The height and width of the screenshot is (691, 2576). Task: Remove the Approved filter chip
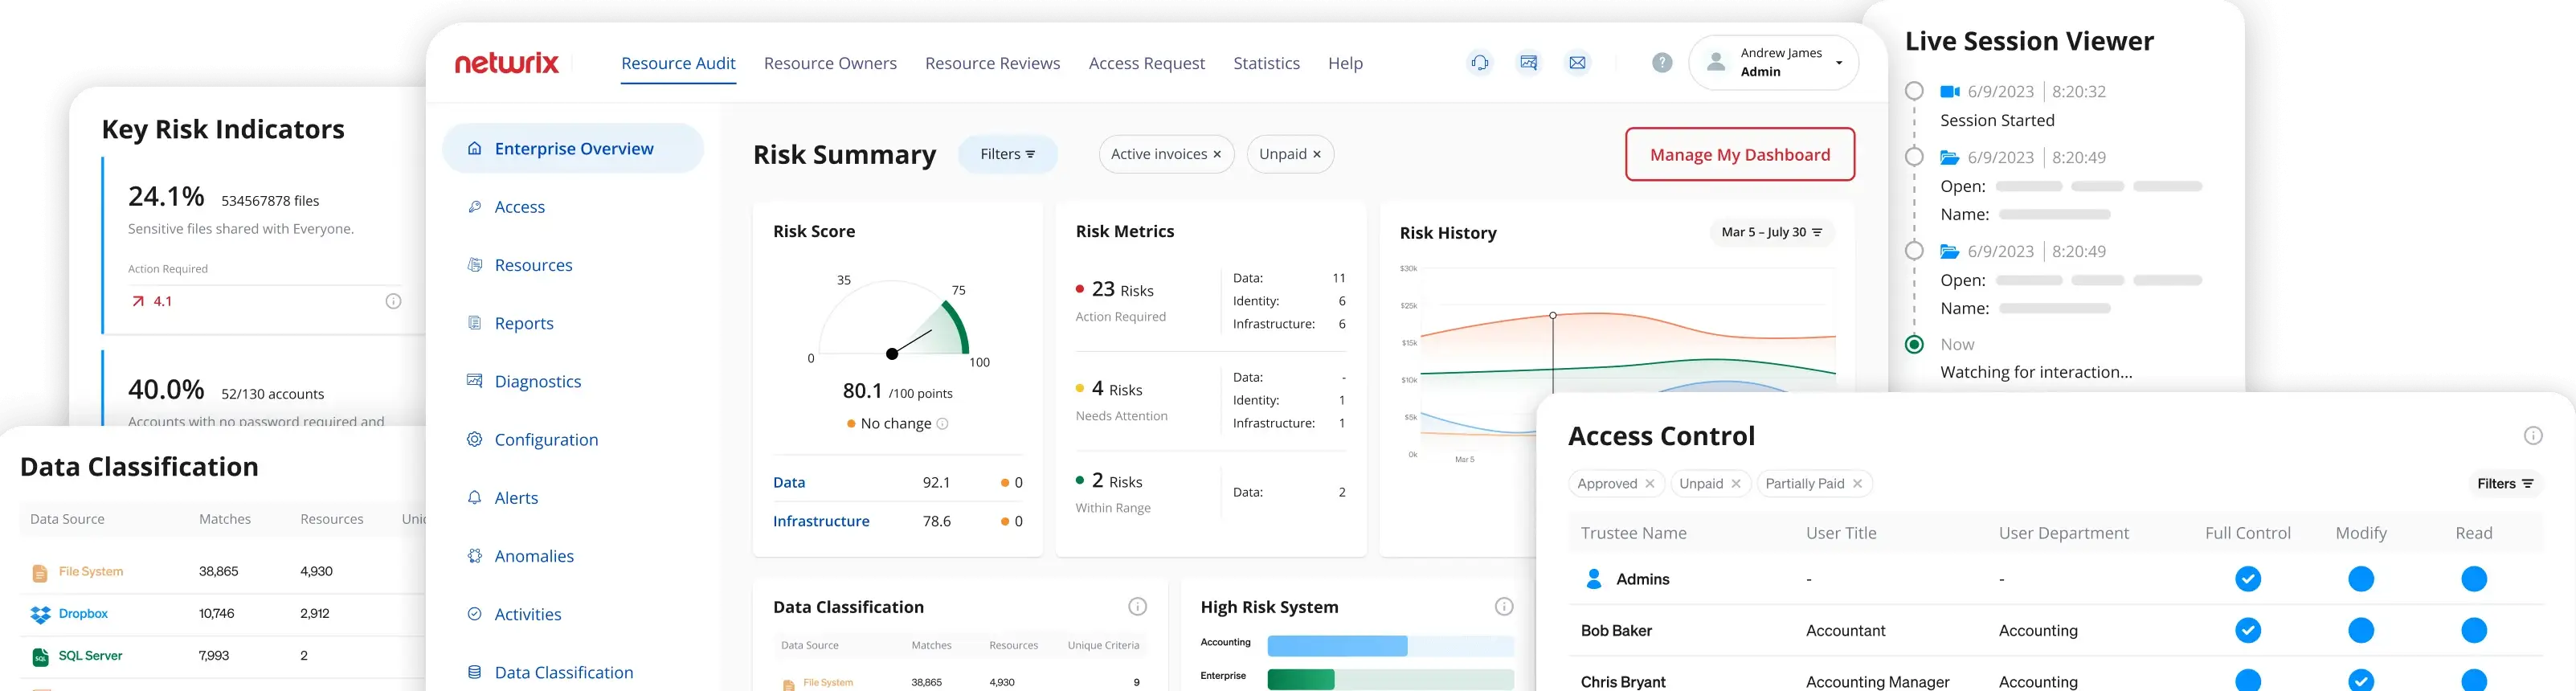pyautogui.click(x=1650, y=484)
